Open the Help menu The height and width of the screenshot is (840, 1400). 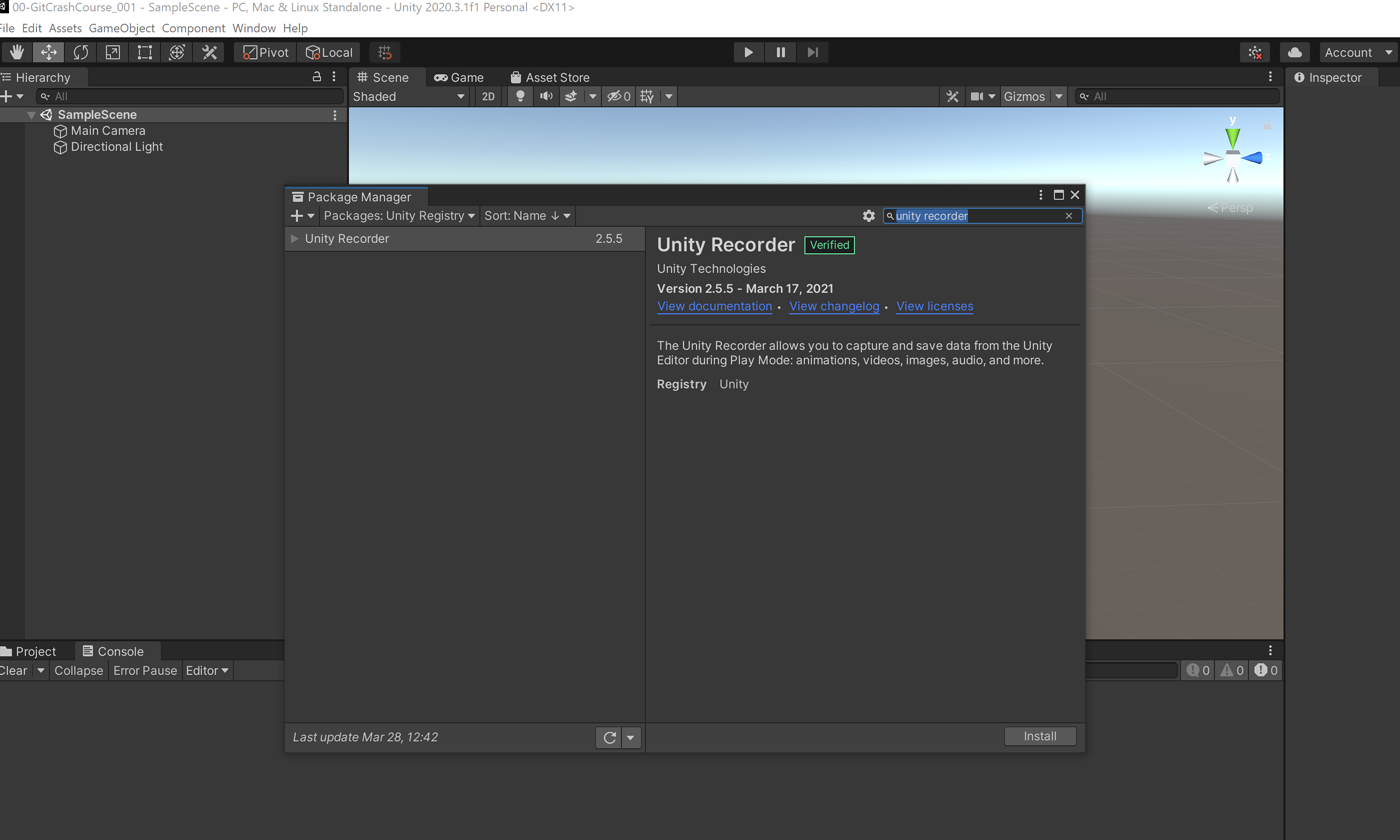pyautogui.click(x=295, y=28)
